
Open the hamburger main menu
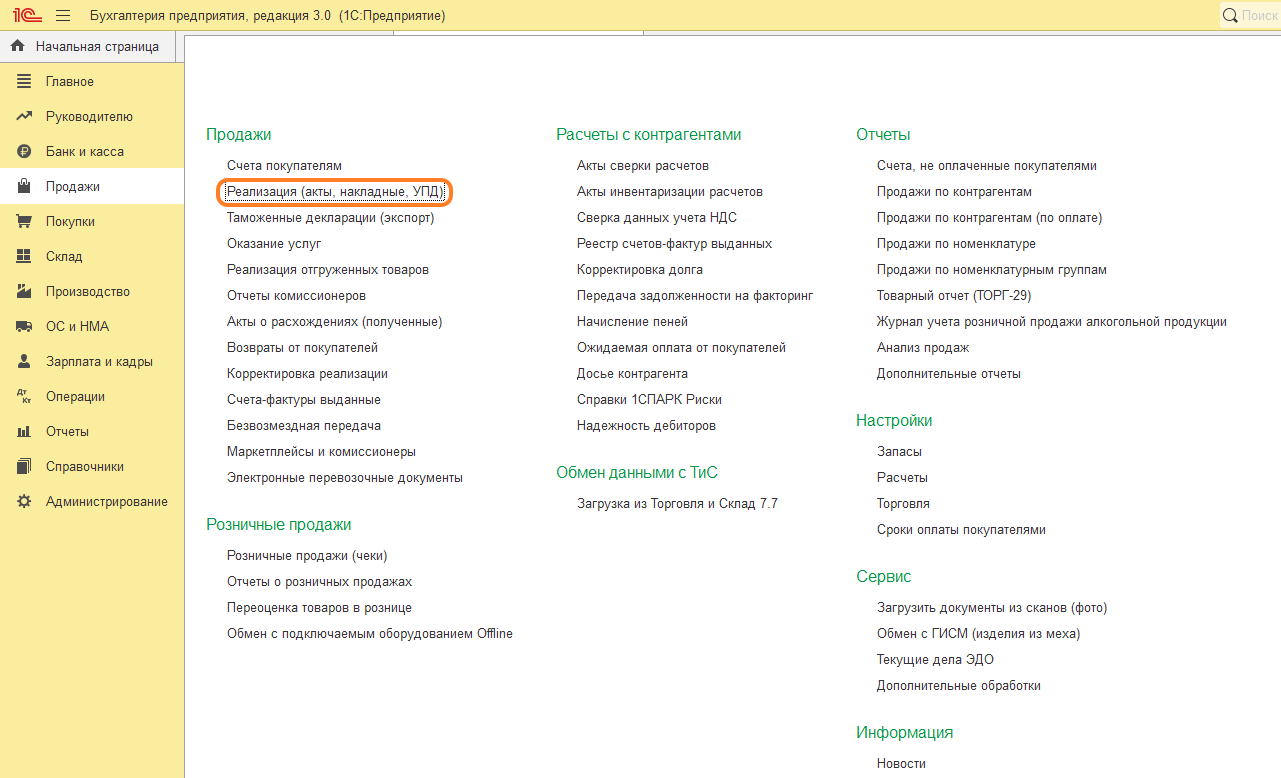coord(63,16)
